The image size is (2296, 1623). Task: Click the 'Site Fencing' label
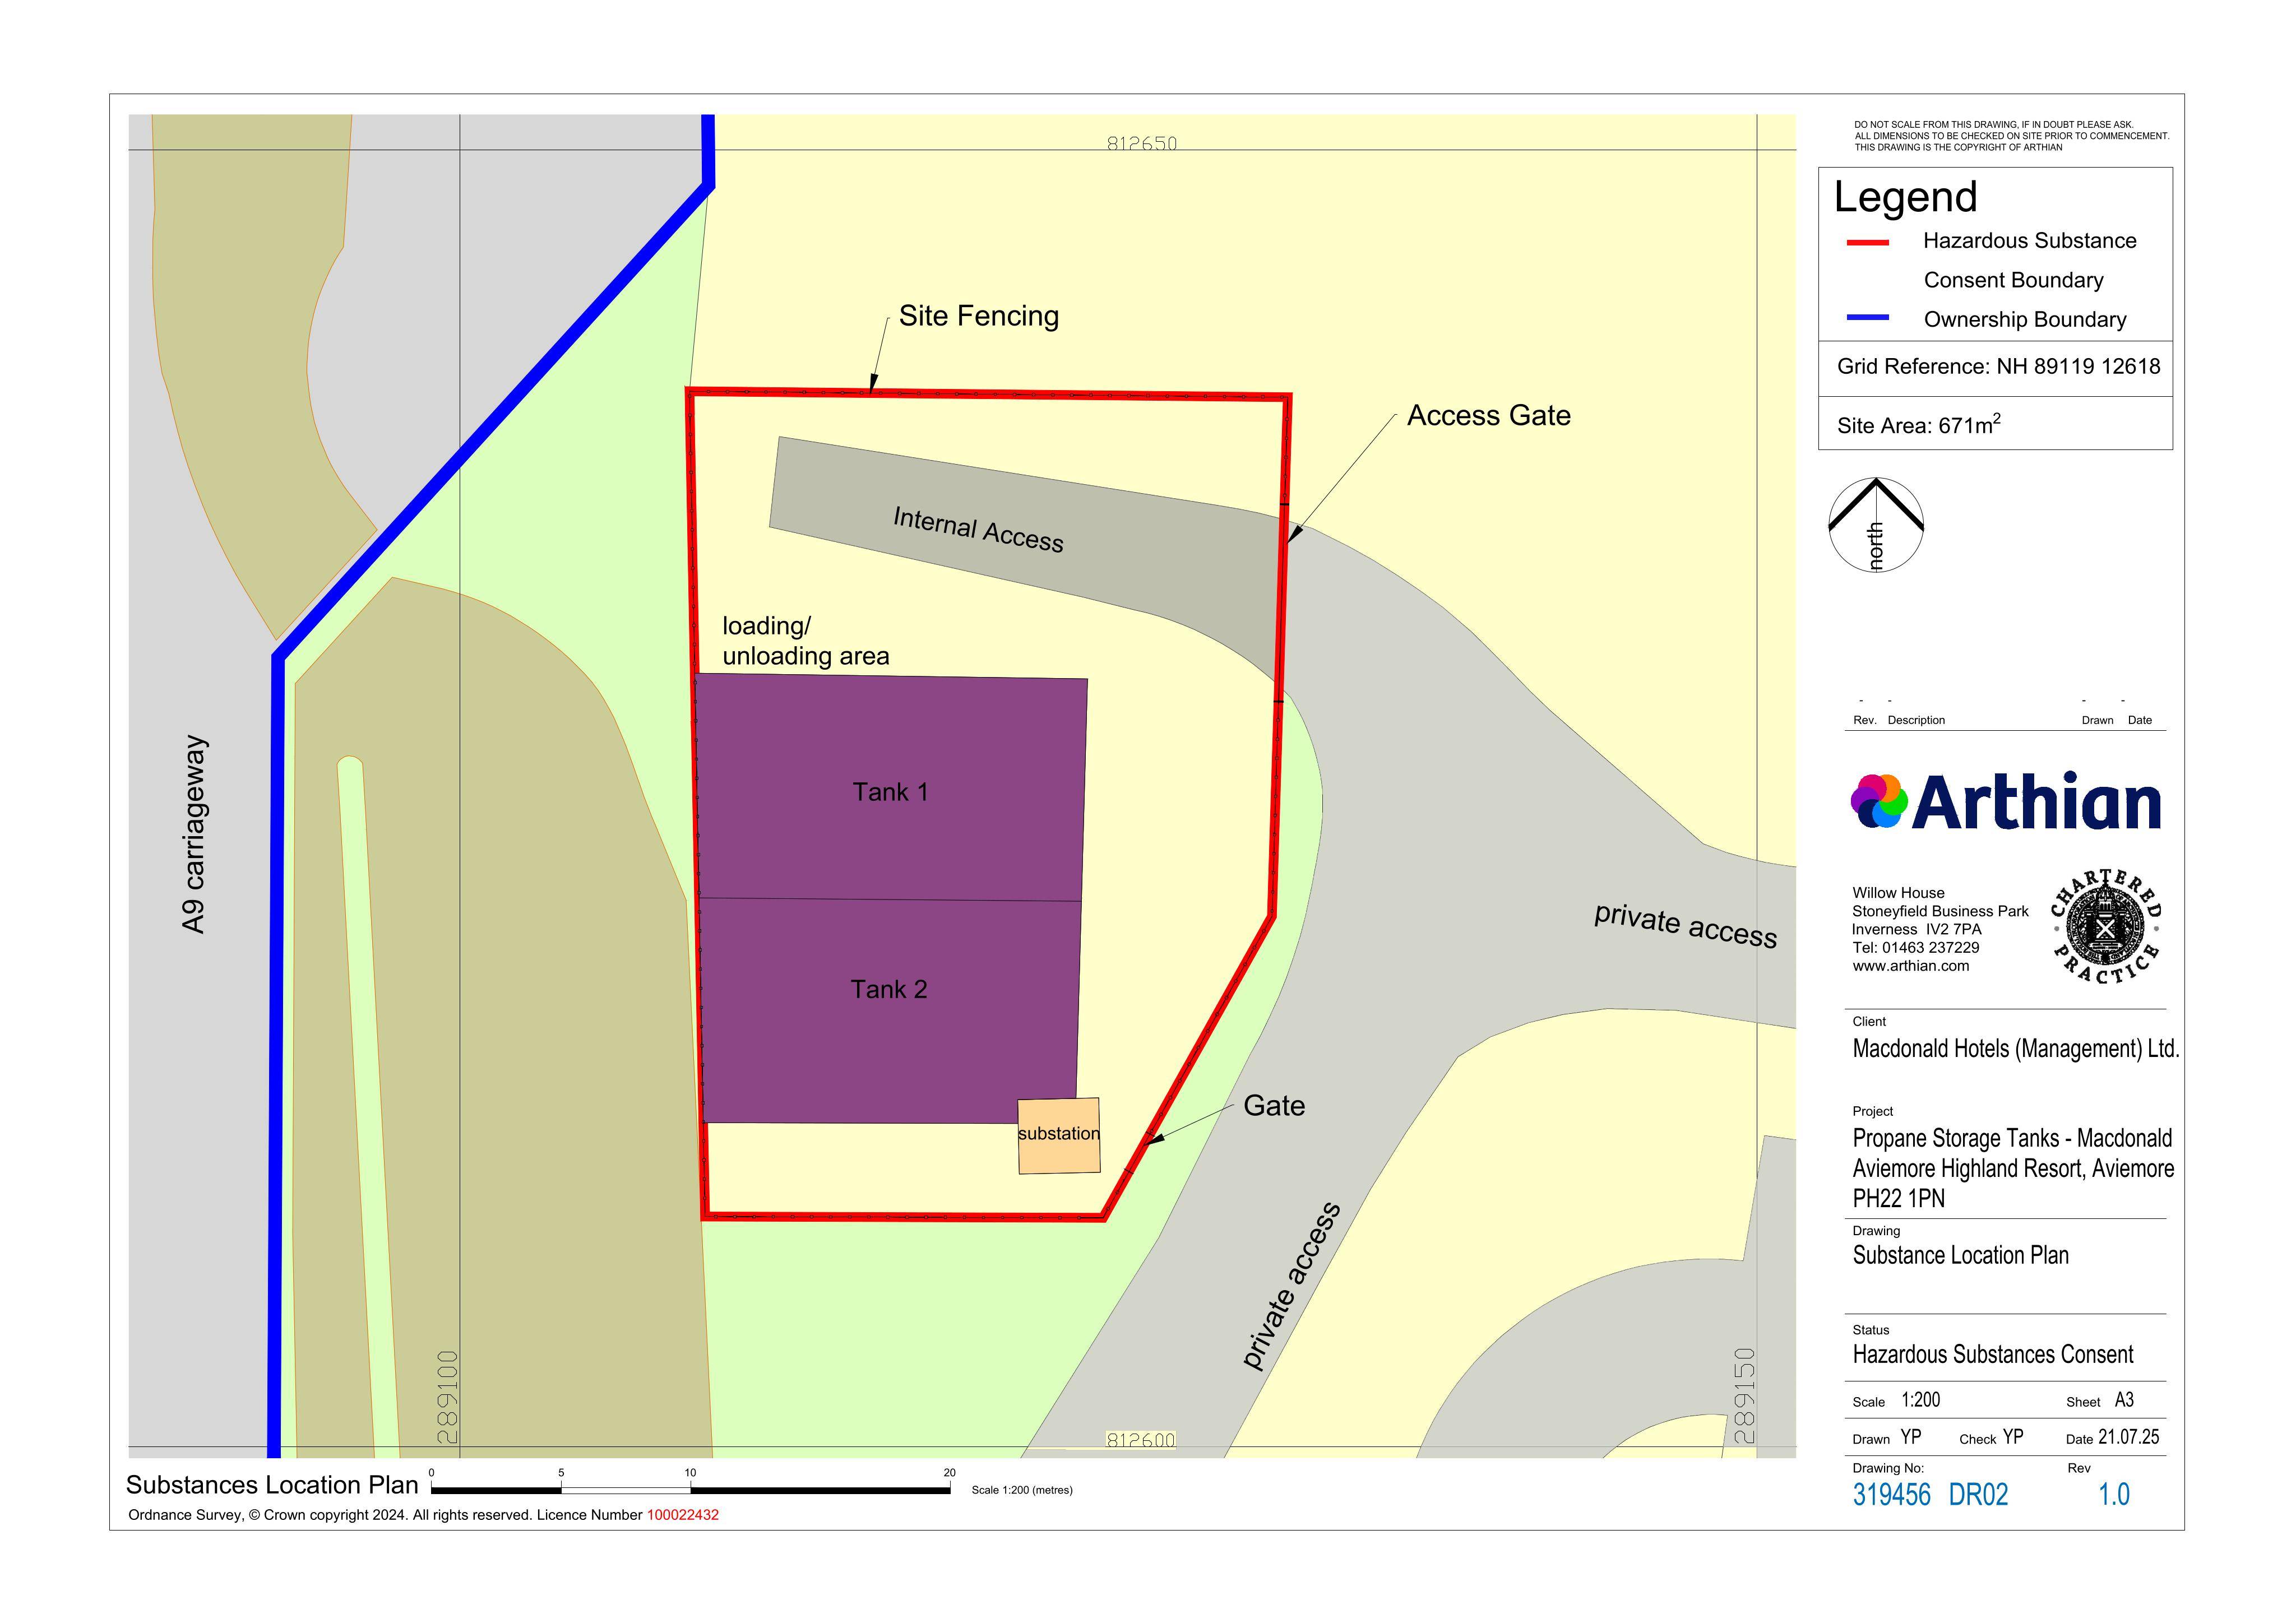pyautogui.click(x=979, y=316)
